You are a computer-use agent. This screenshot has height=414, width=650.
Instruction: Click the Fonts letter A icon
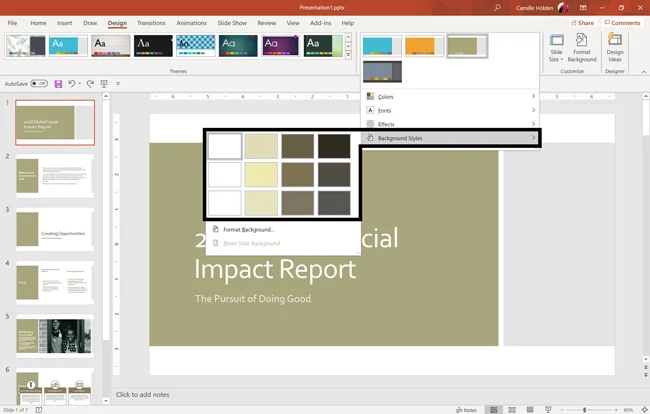pyautogui.click(x=370, y=110)
